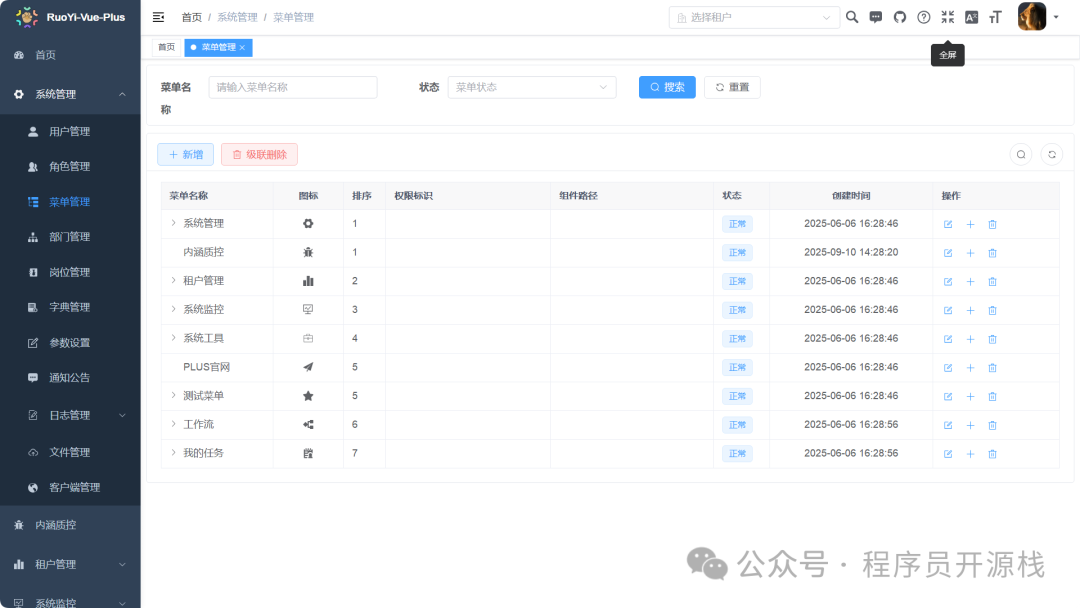The height and width of the screenshot is (608, 1080).
Task: Click the 搜索 search button
Action: [667, 87]
